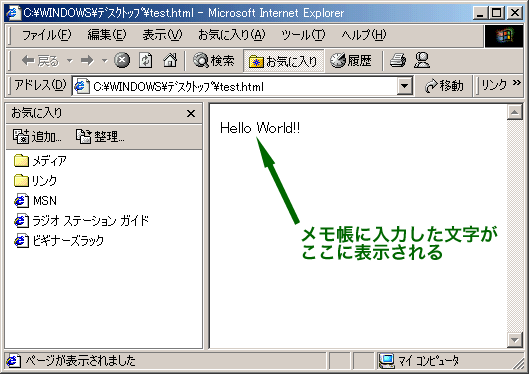Viewport: 529px width, 374px height.
Task: Open the 検索 search pane
Action: tap(213, 61)
